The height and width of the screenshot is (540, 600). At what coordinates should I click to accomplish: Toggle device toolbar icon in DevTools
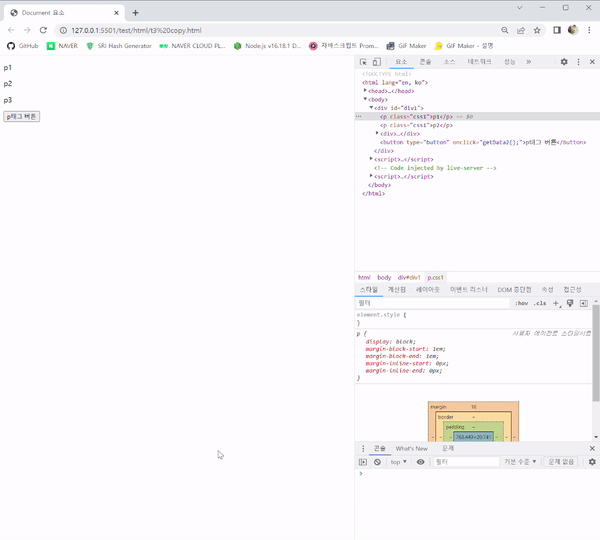tap(377, 62)
